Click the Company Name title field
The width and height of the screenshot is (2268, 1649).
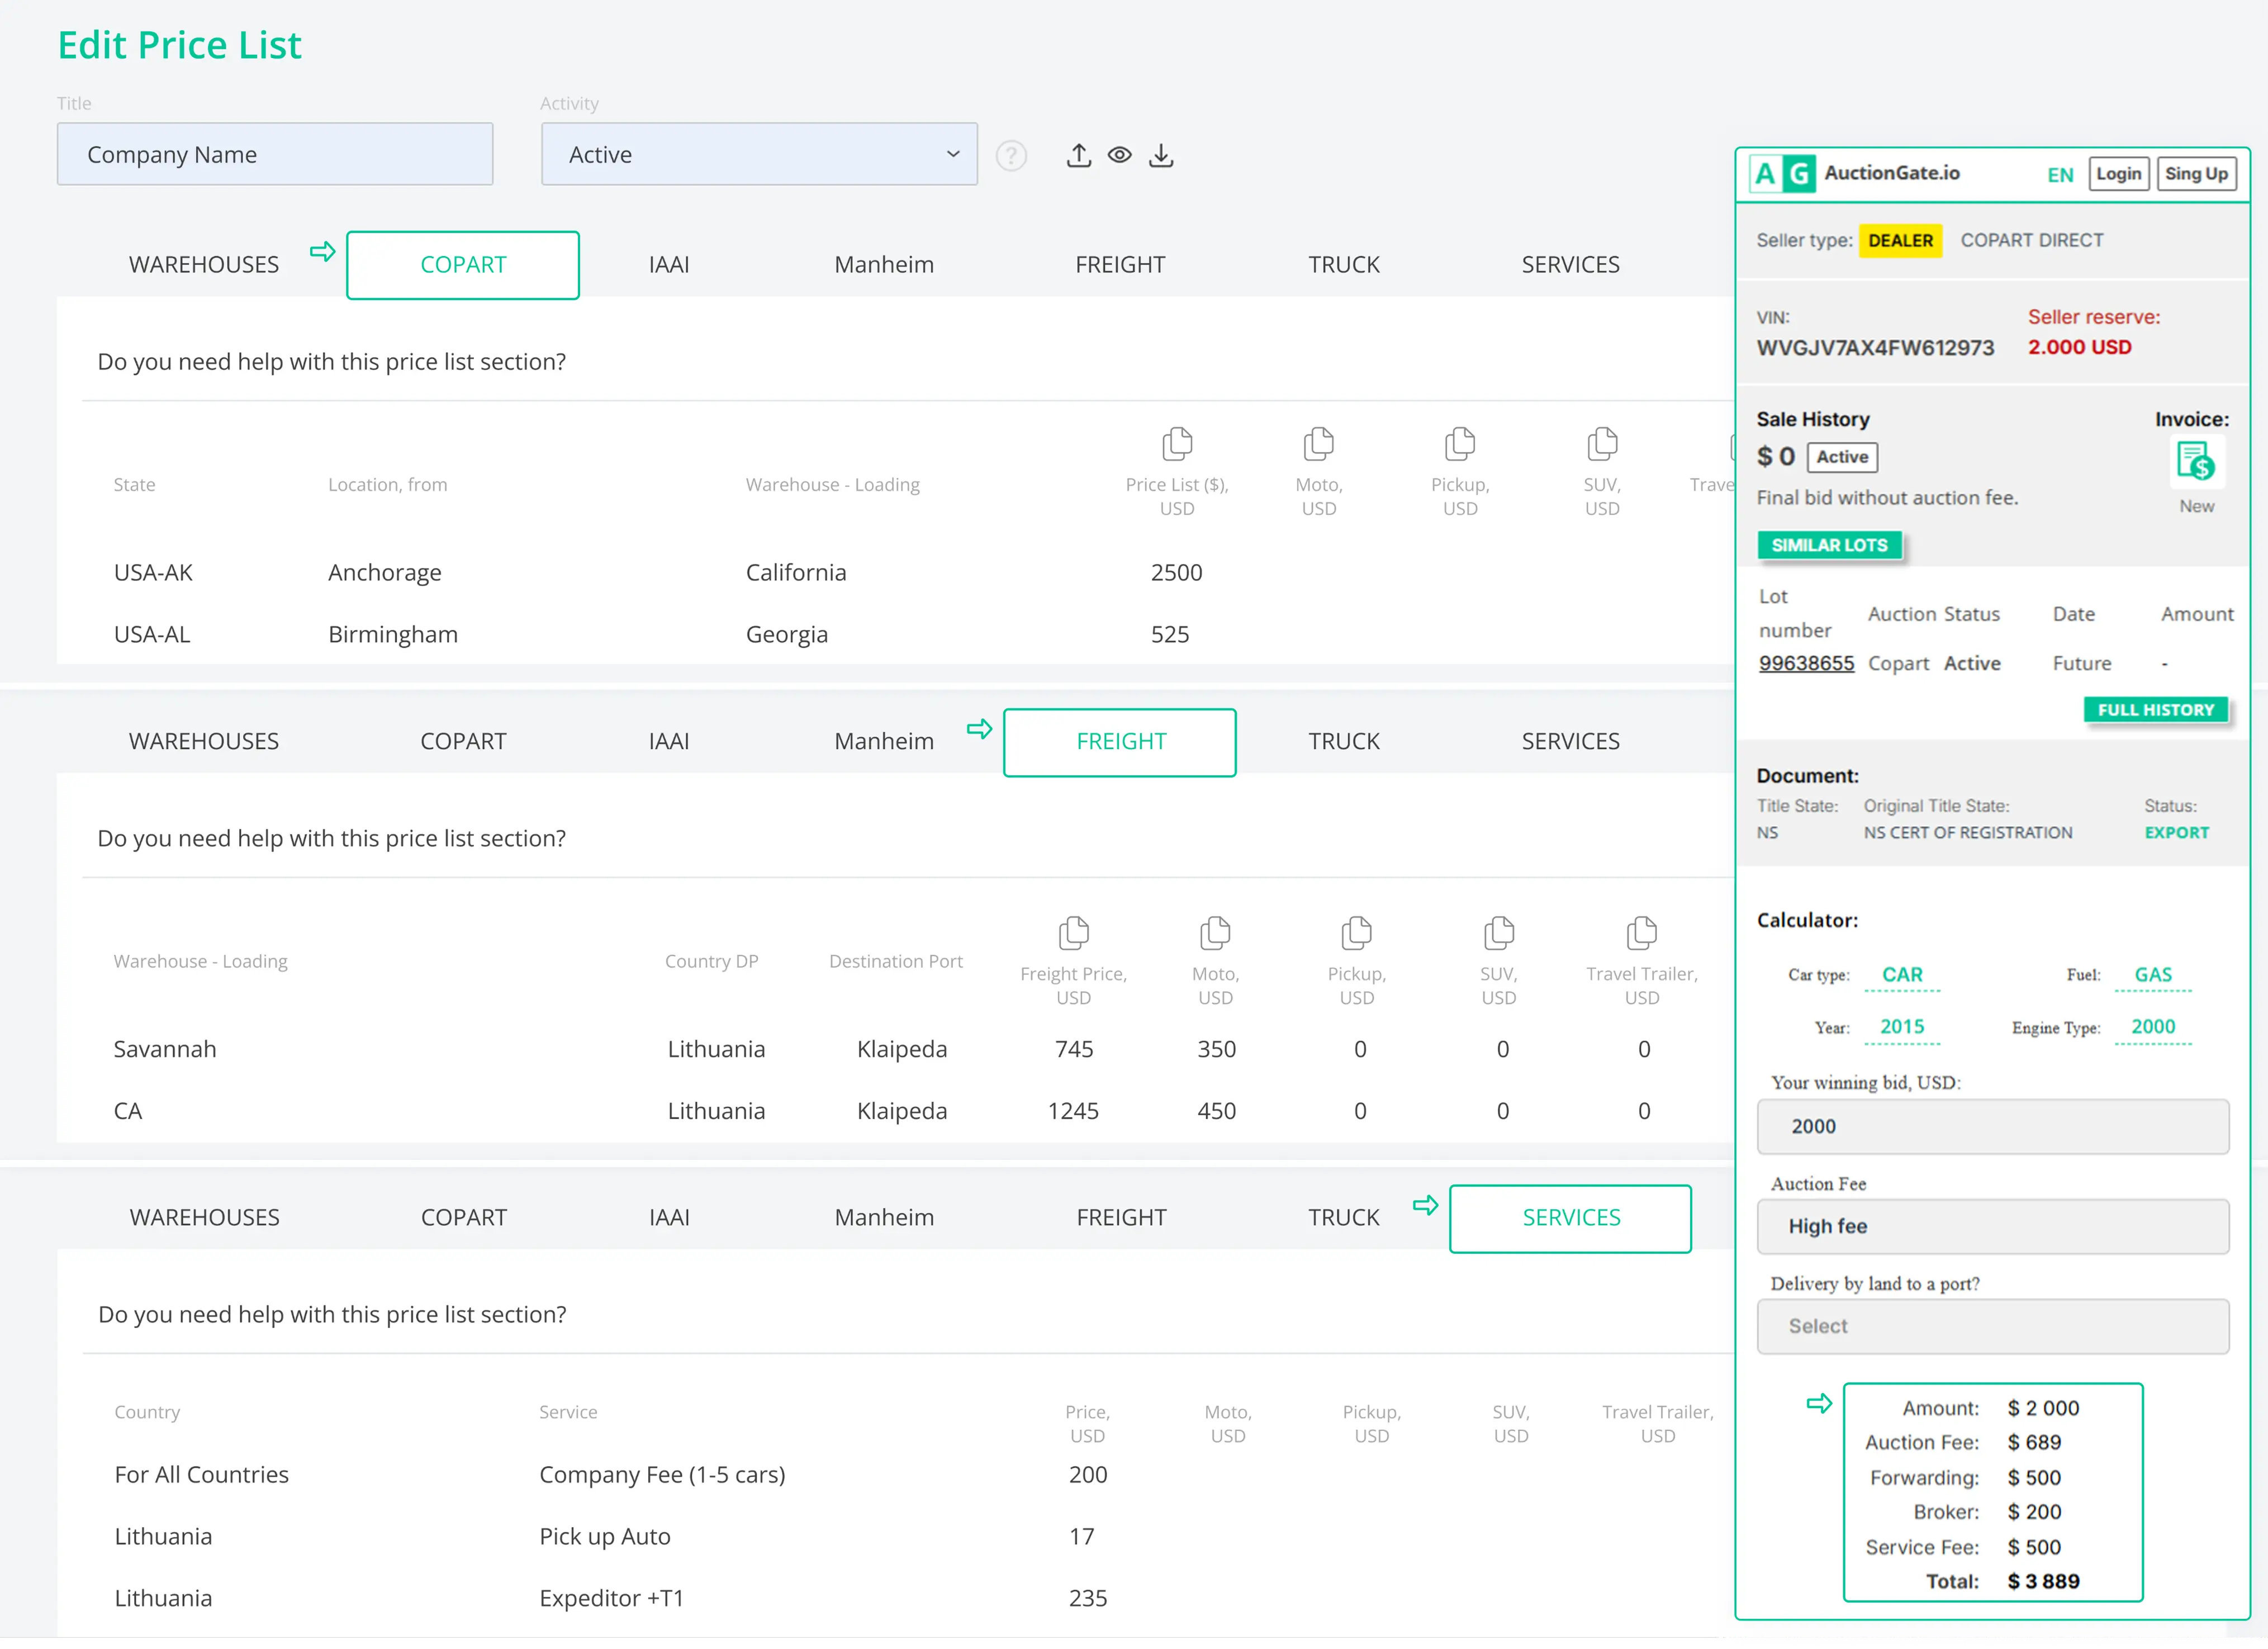point(275,154)
